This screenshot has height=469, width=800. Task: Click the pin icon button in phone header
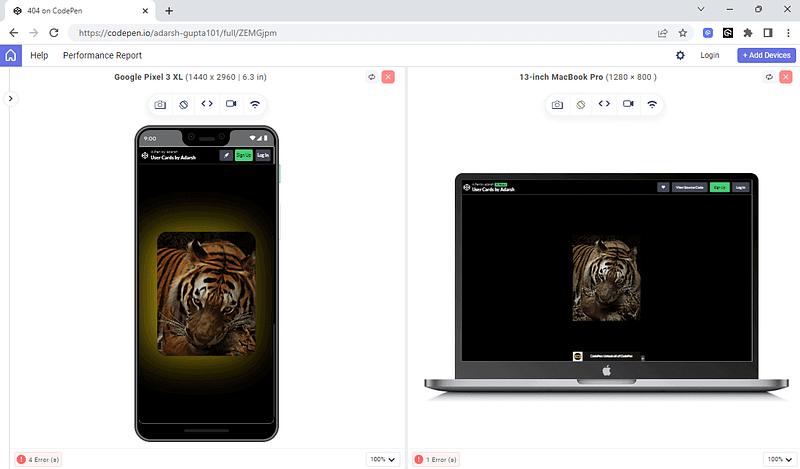coord(226,155)
